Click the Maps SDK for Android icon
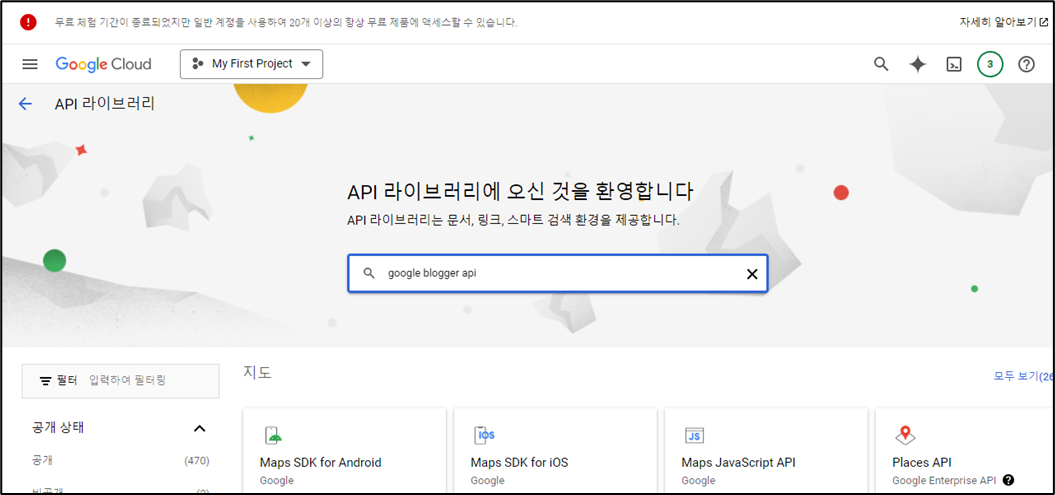Image resolution: width=1055 pixels, height=495 pixels. 272,436
